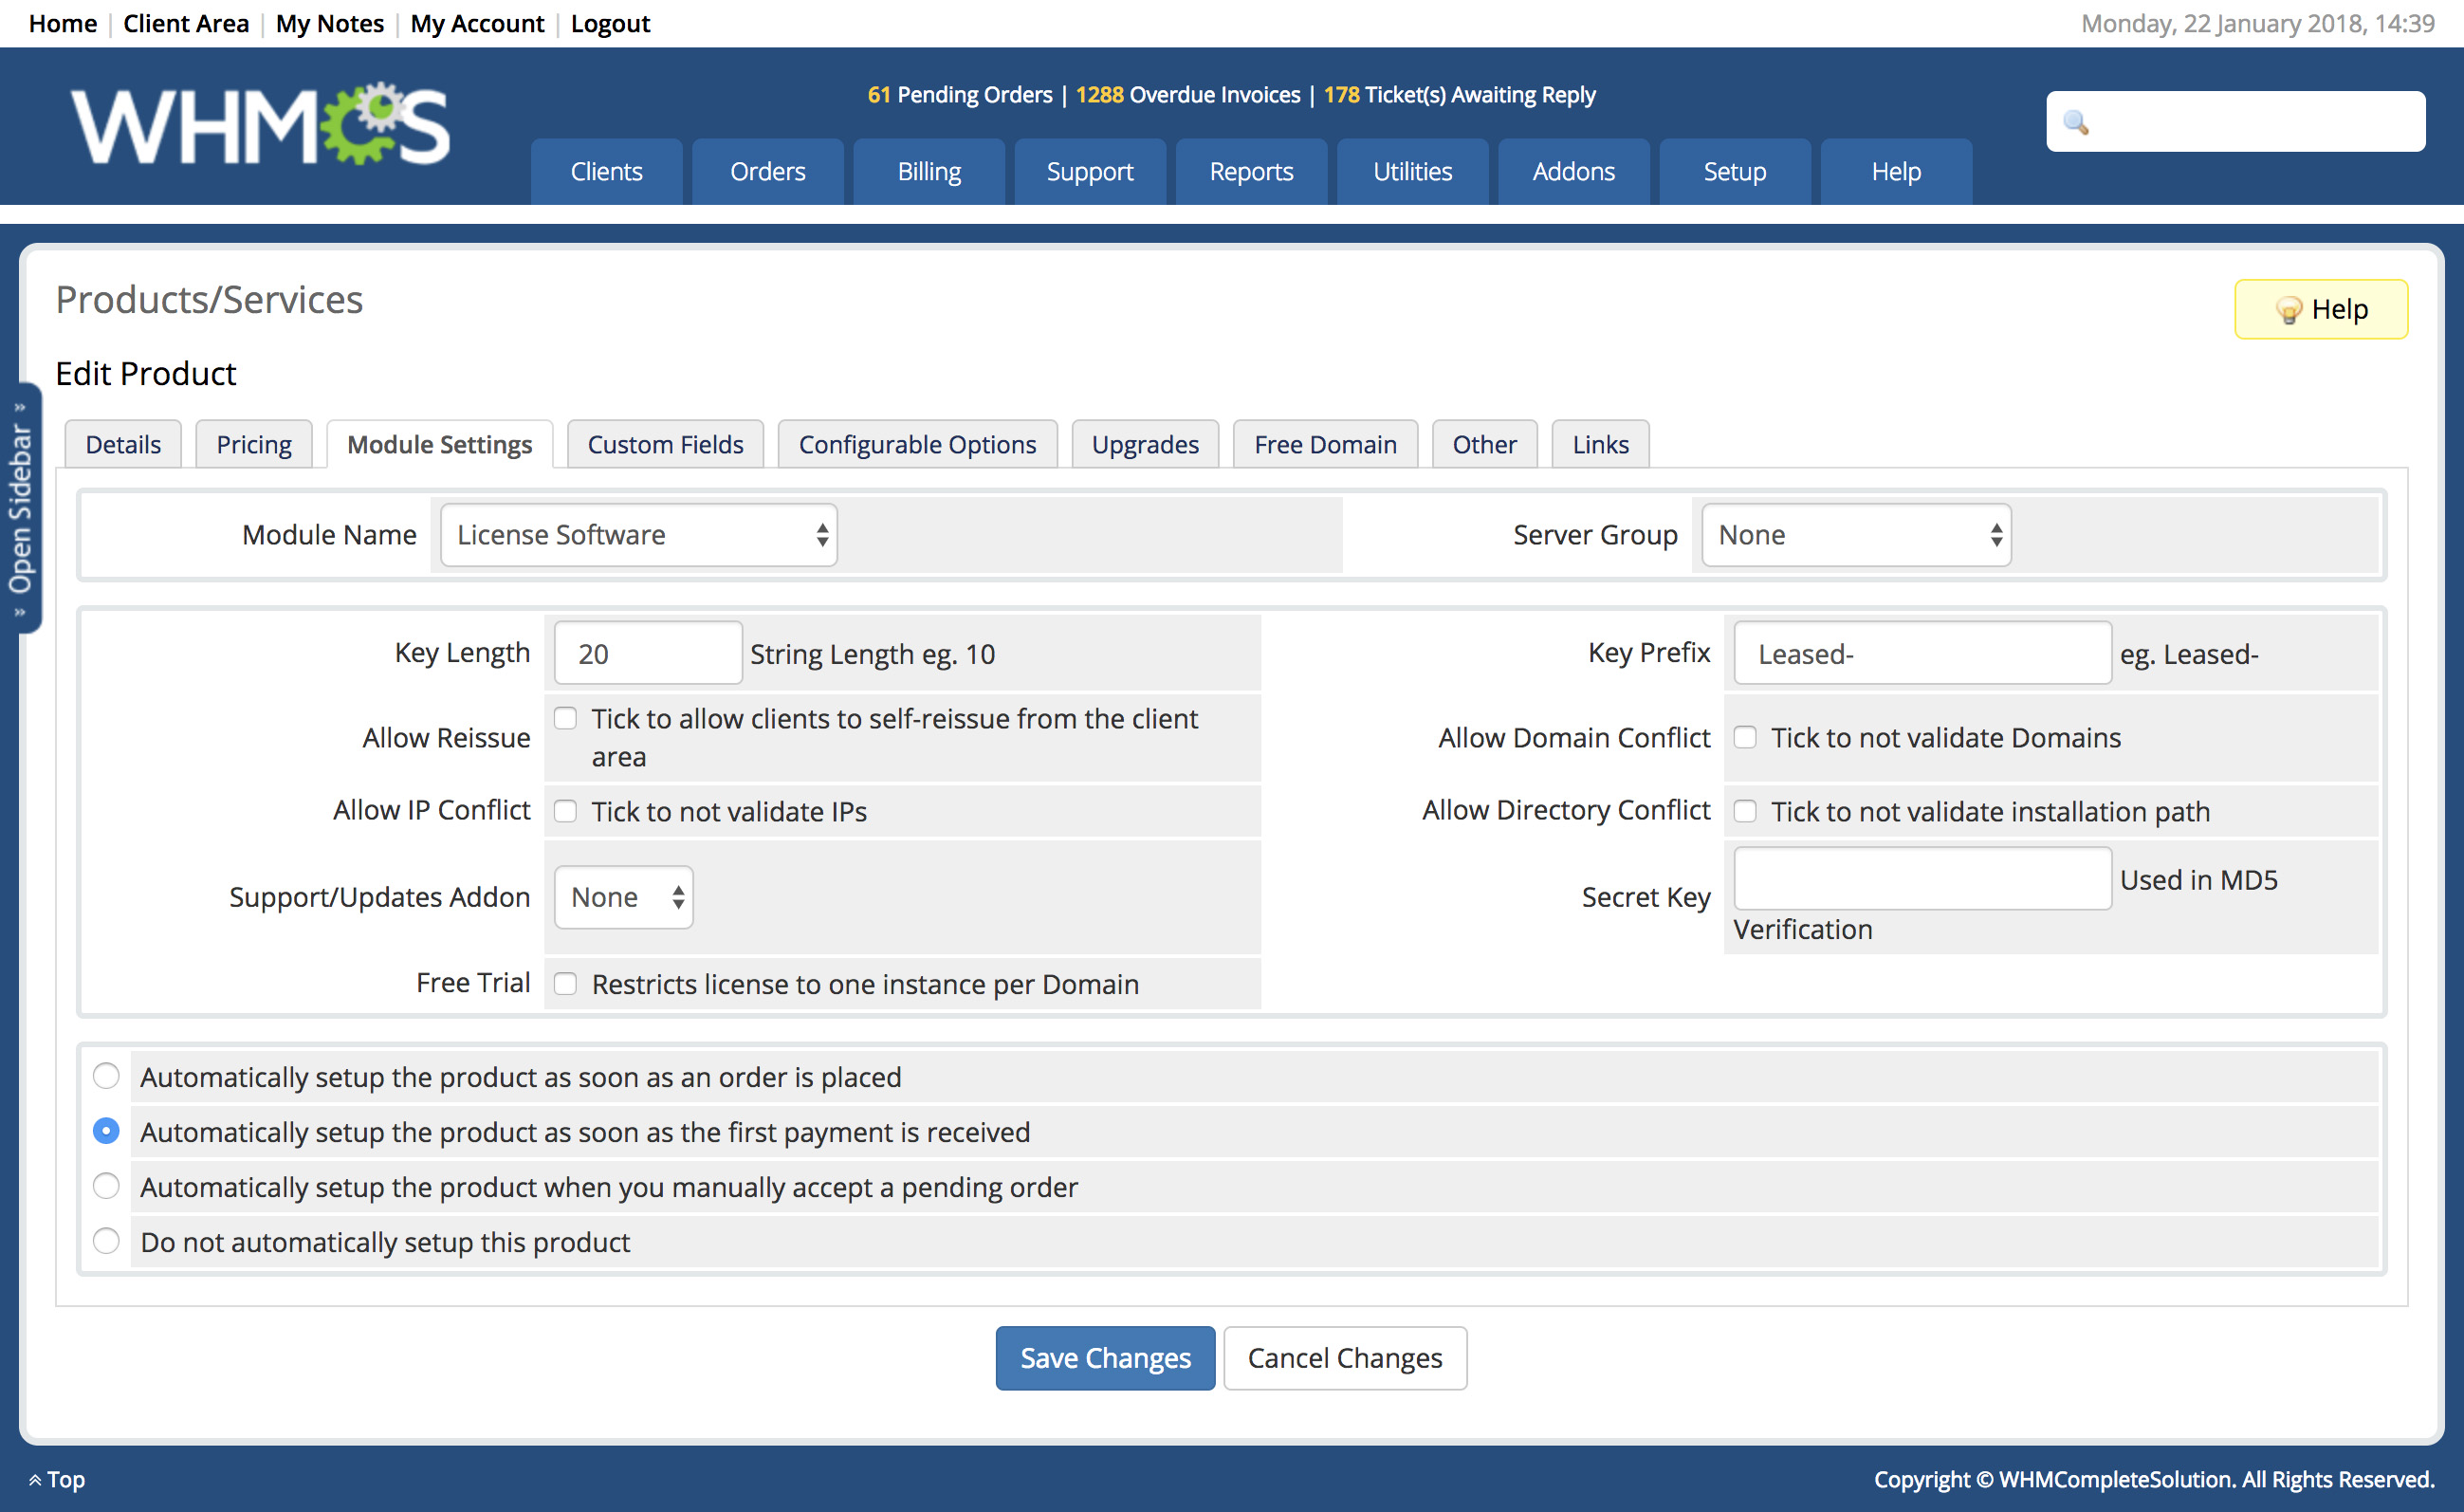Open the Module Name dropdown

pyautogui.click(x=638, y=535)
